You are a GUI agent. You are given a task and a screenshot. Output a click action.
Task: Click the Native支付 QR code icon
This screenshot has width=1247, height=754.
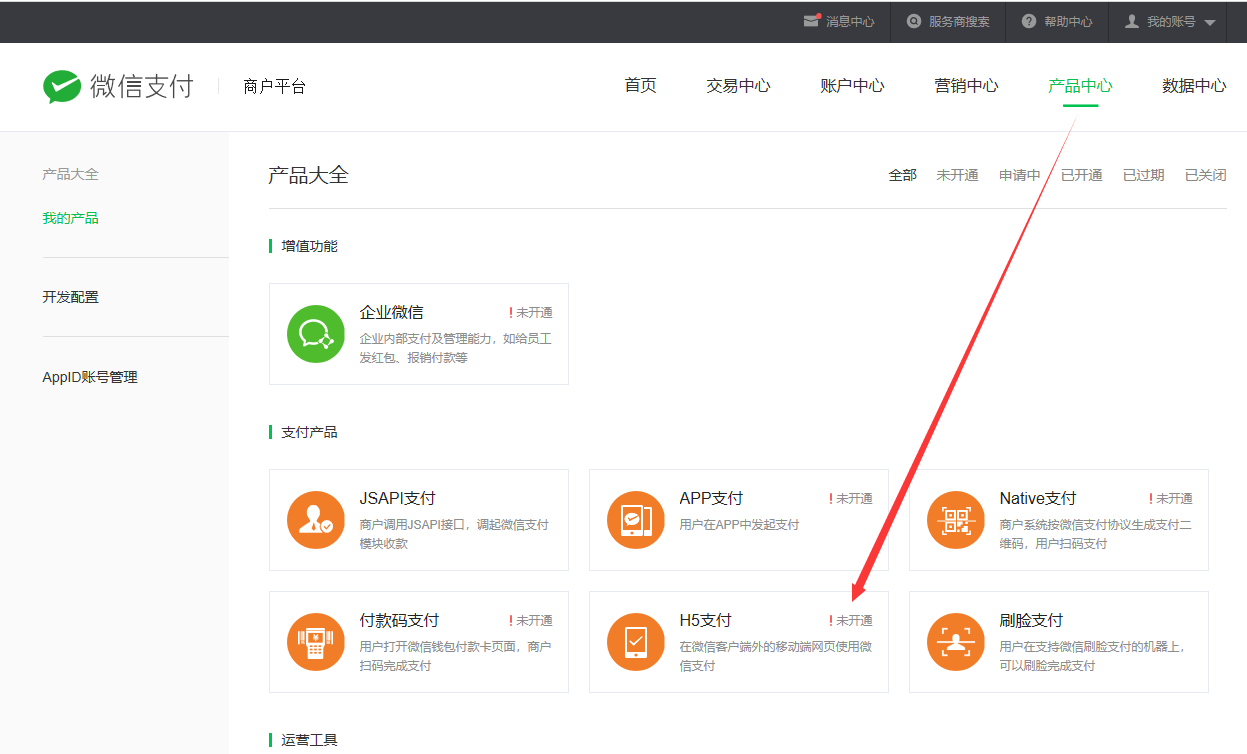click(955, 520)
